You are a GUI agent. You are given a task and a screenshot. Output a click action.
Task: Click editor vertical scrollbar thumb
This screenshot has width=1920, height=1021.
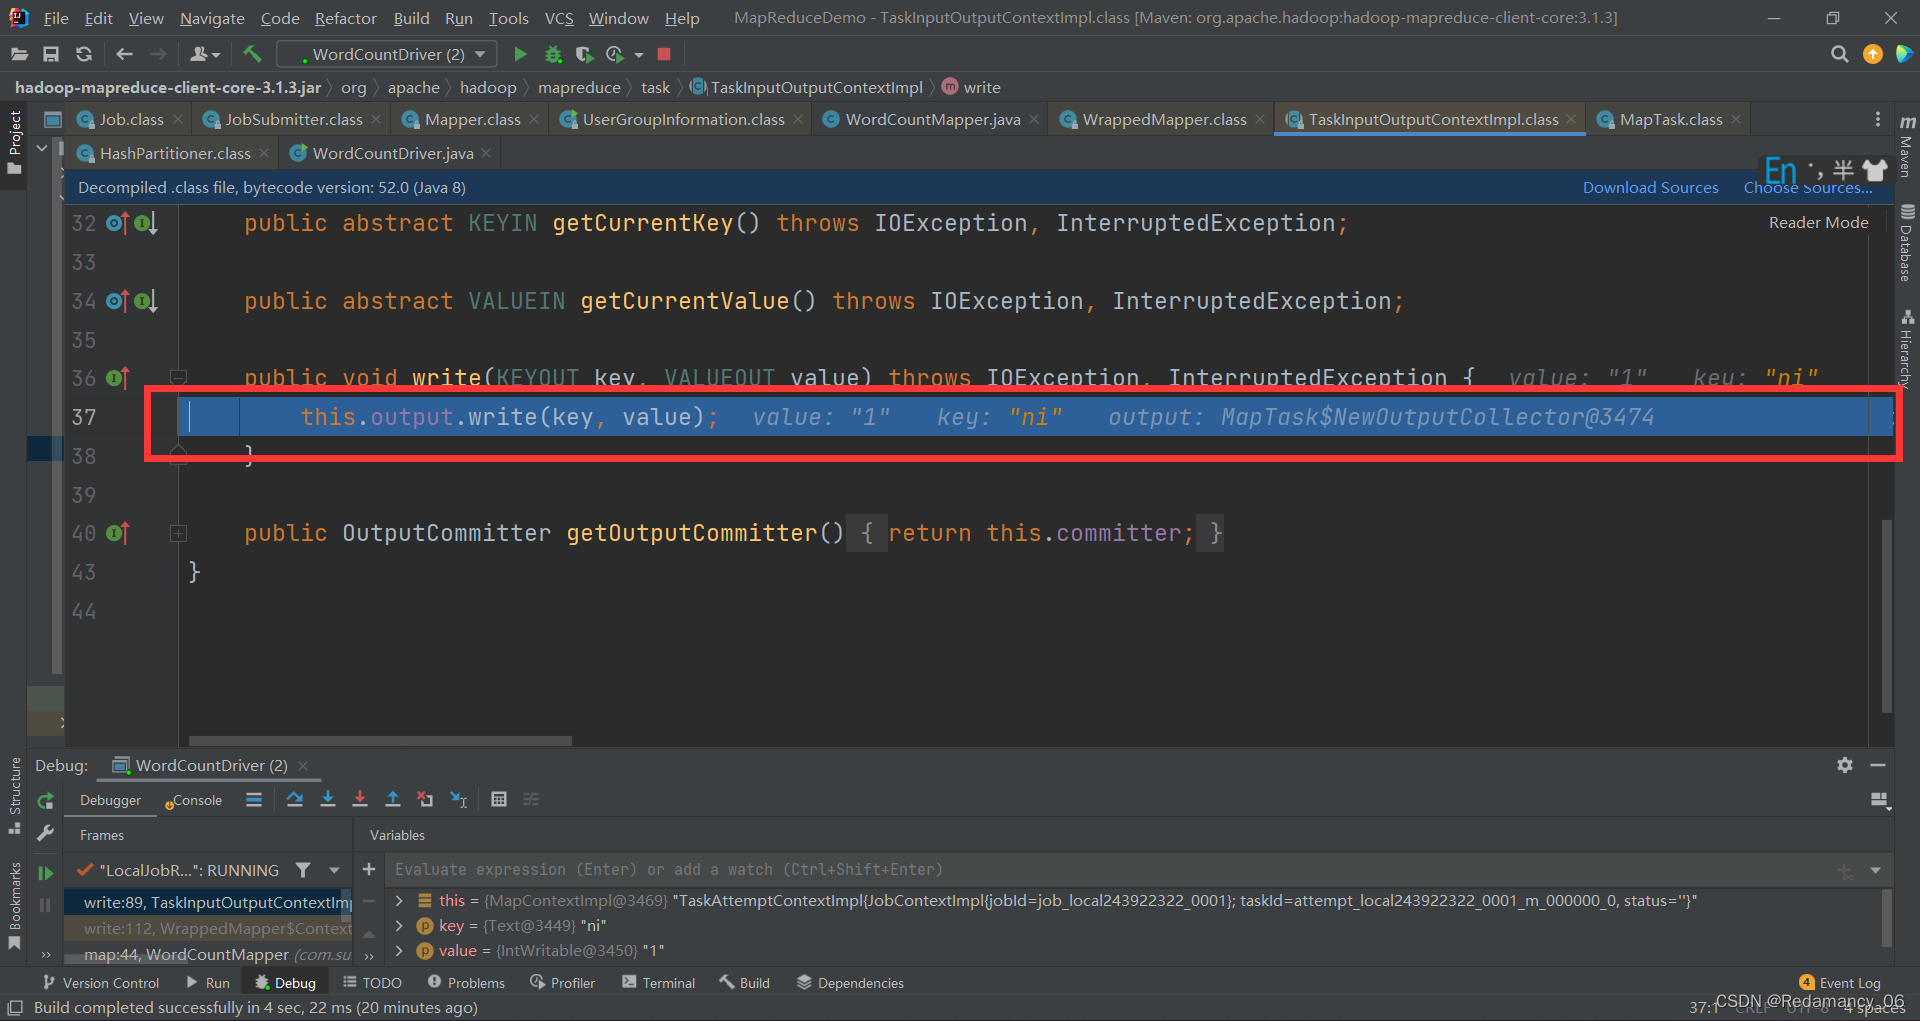1887,615
